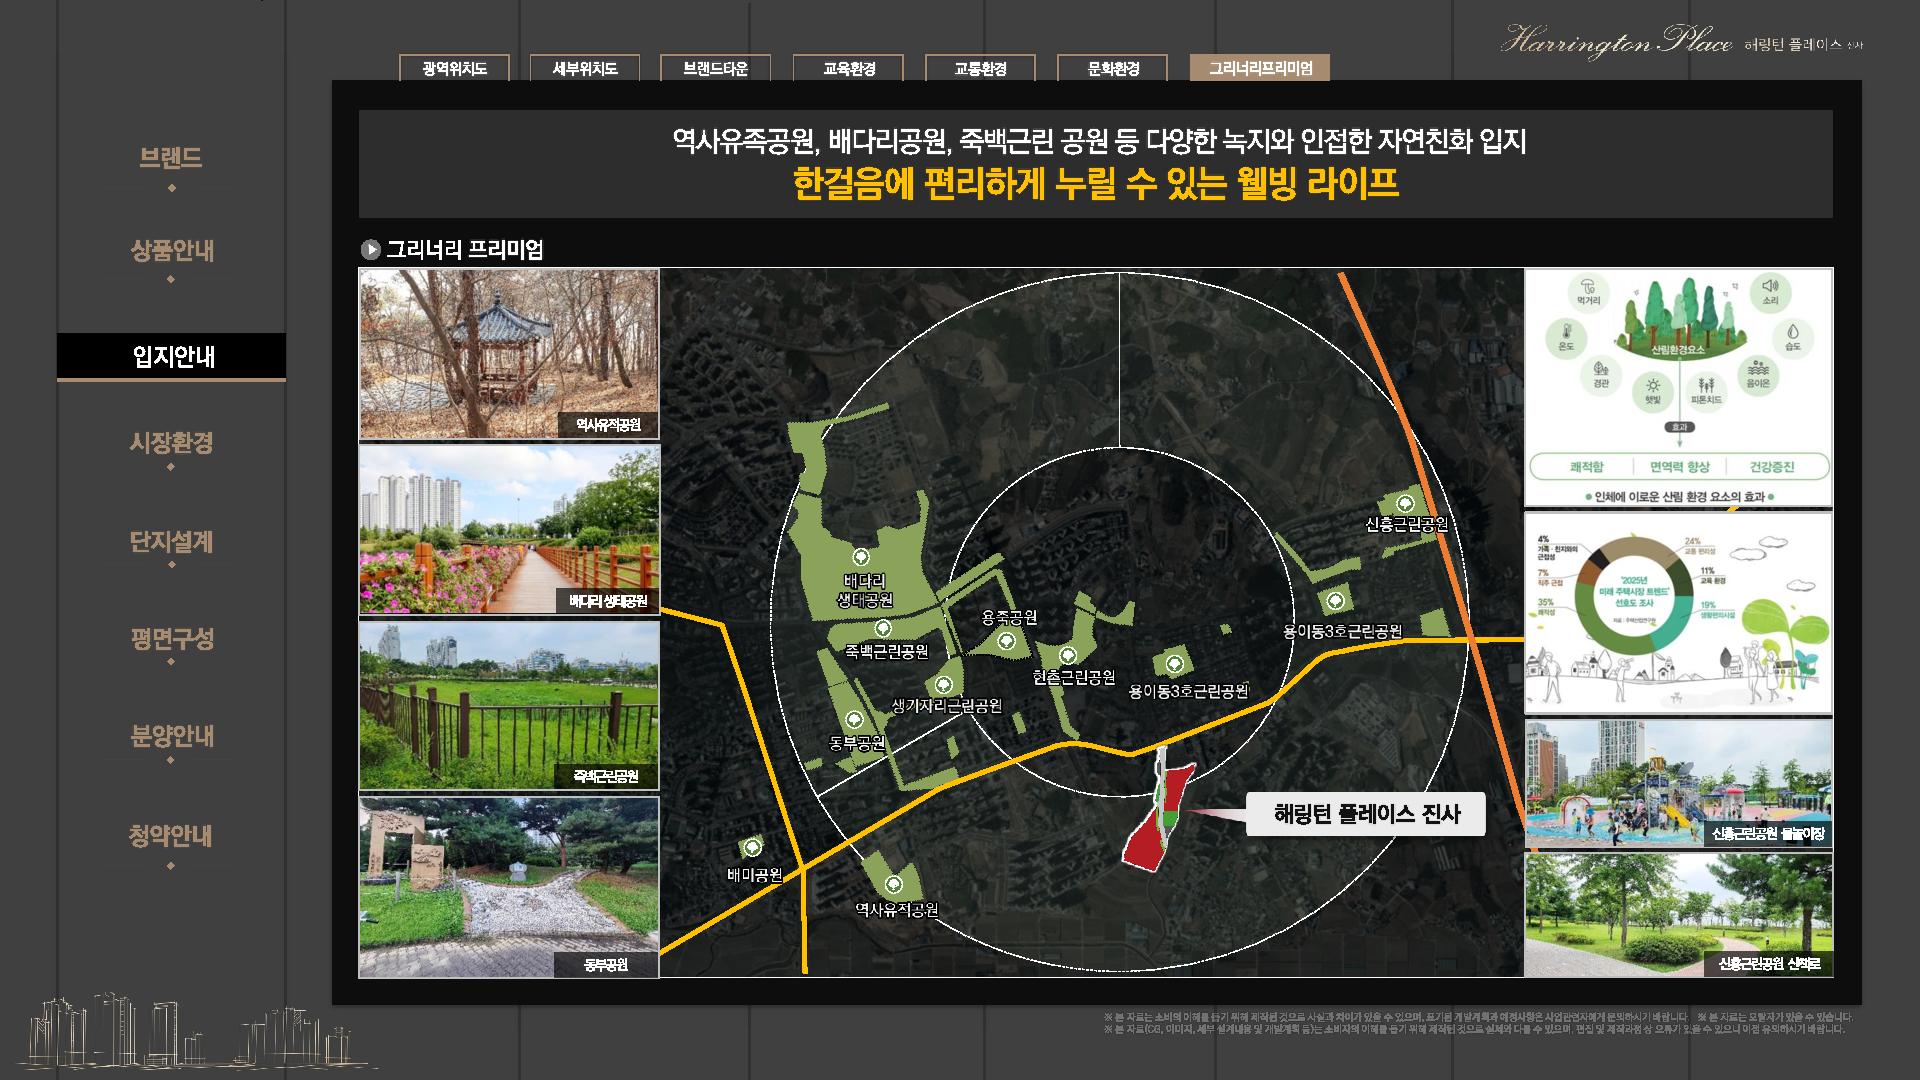Switch to the 교육환경 tab

(849, 68)
